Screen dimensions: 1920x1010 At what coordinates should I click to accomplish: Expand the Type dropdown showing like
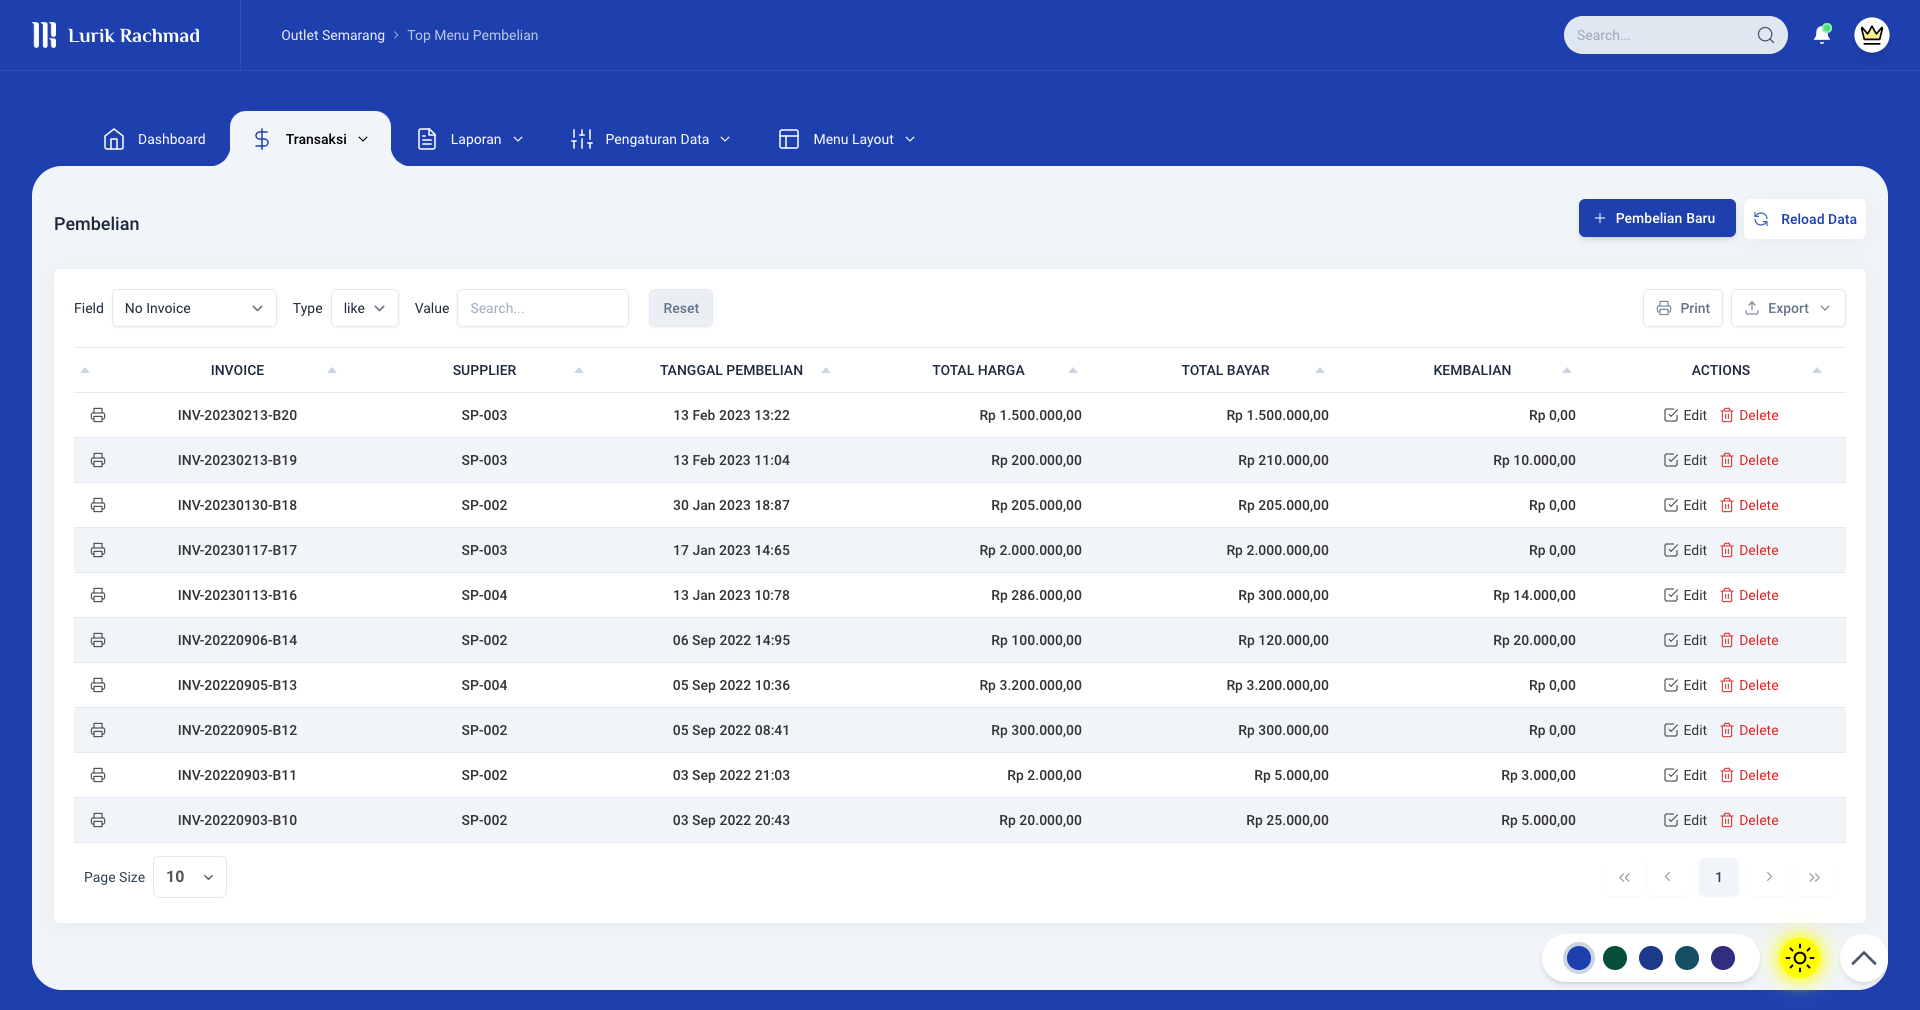click(x=364, y=308)
